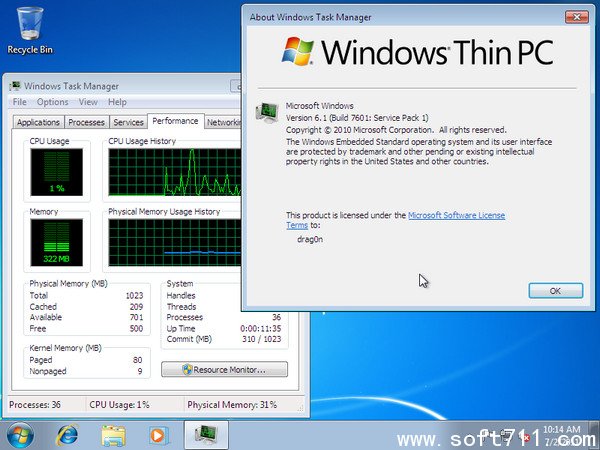Click Task Manager icon in About dialog
Viewport: 600px width, 450px height.
pos(267,112)
